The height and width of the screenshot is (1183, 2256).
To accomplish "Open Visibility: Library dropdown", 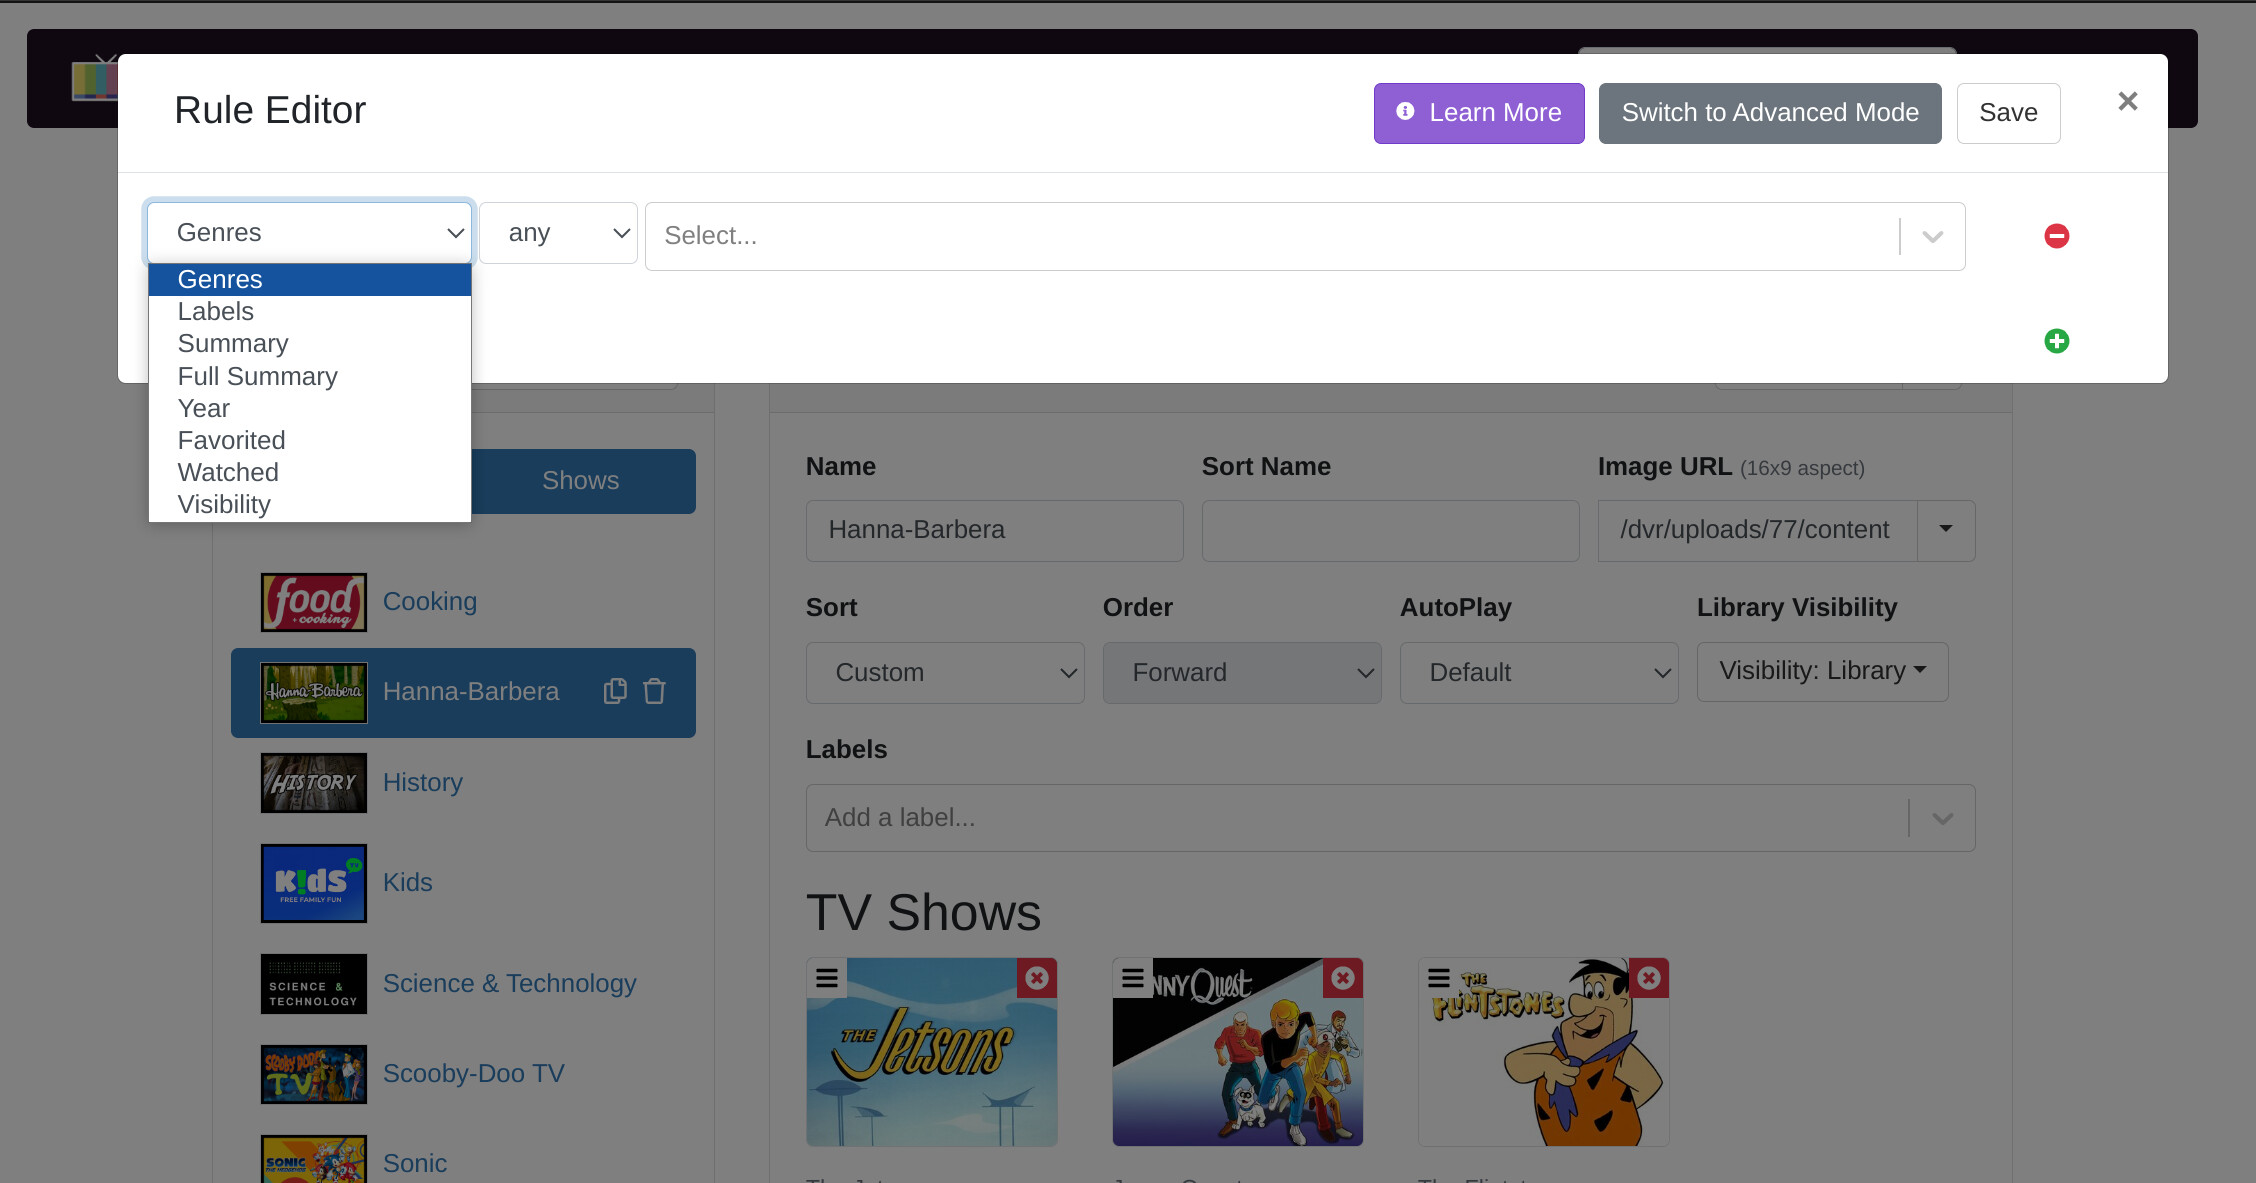I will (1822, 671).
